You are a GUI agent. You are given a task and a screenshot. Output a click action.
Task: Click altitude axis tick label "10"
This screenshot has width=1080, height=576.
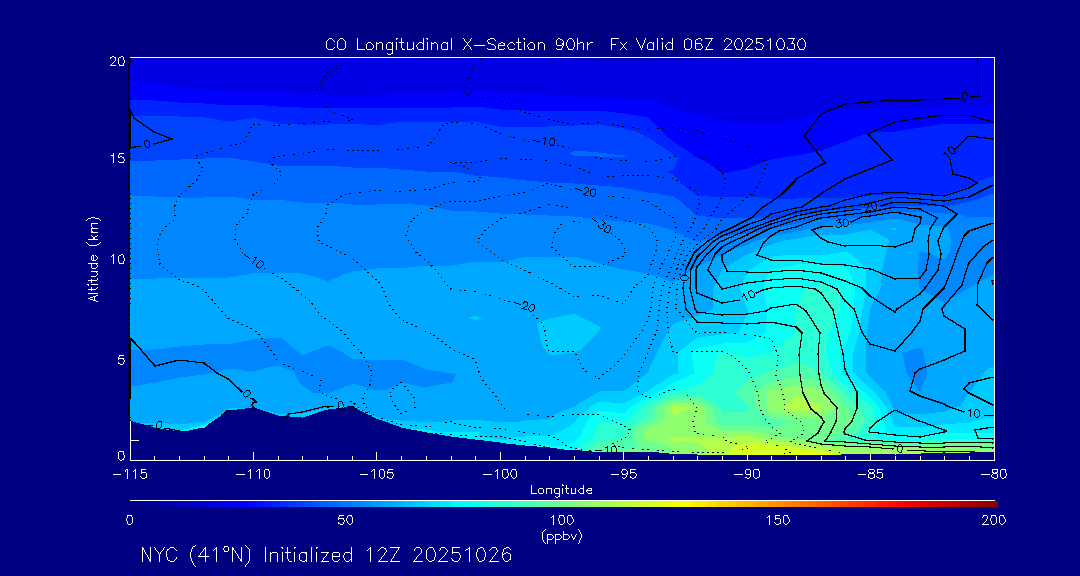pos(116,258)
